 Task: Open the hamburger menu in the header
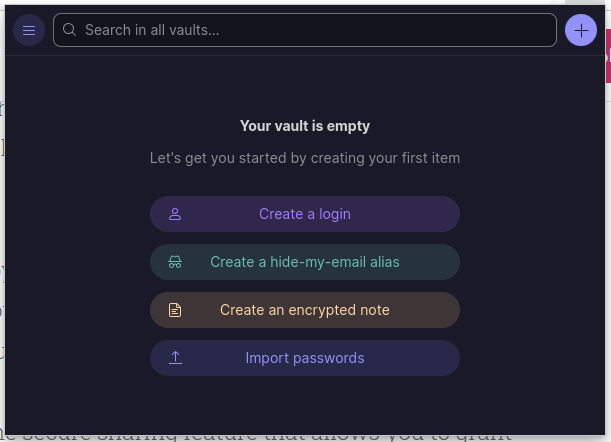(x=28, y=30)
